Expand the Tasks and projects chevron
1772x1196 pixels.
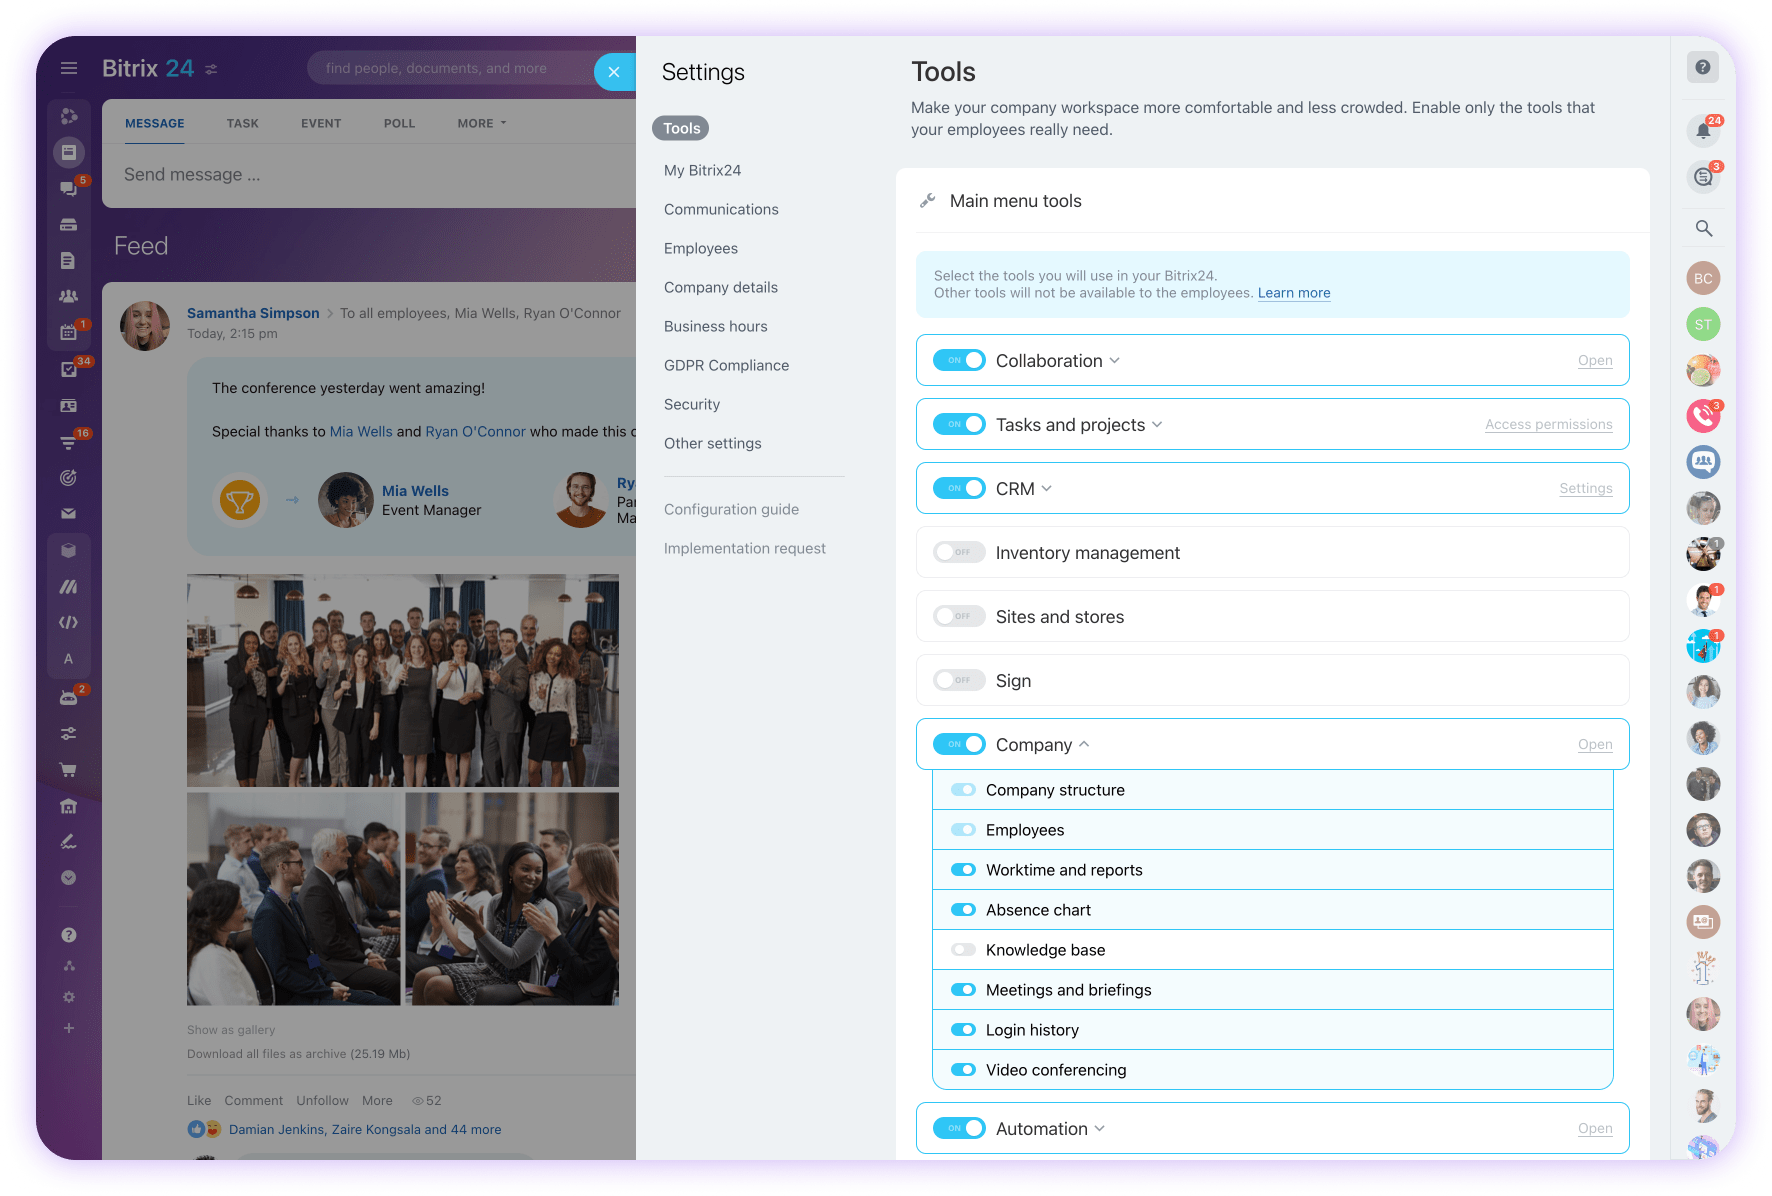1157,425
